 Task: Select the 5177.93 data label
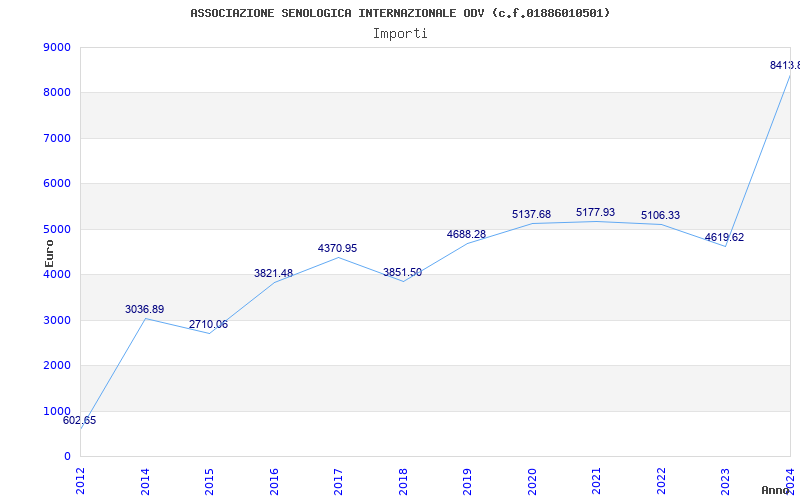point(595,212)
